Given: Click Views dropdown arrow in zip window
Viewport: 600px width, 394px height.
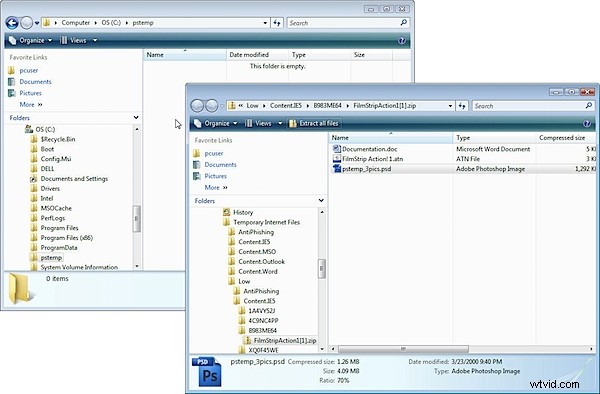Looking at the screenshot, I should coord(280,124).
